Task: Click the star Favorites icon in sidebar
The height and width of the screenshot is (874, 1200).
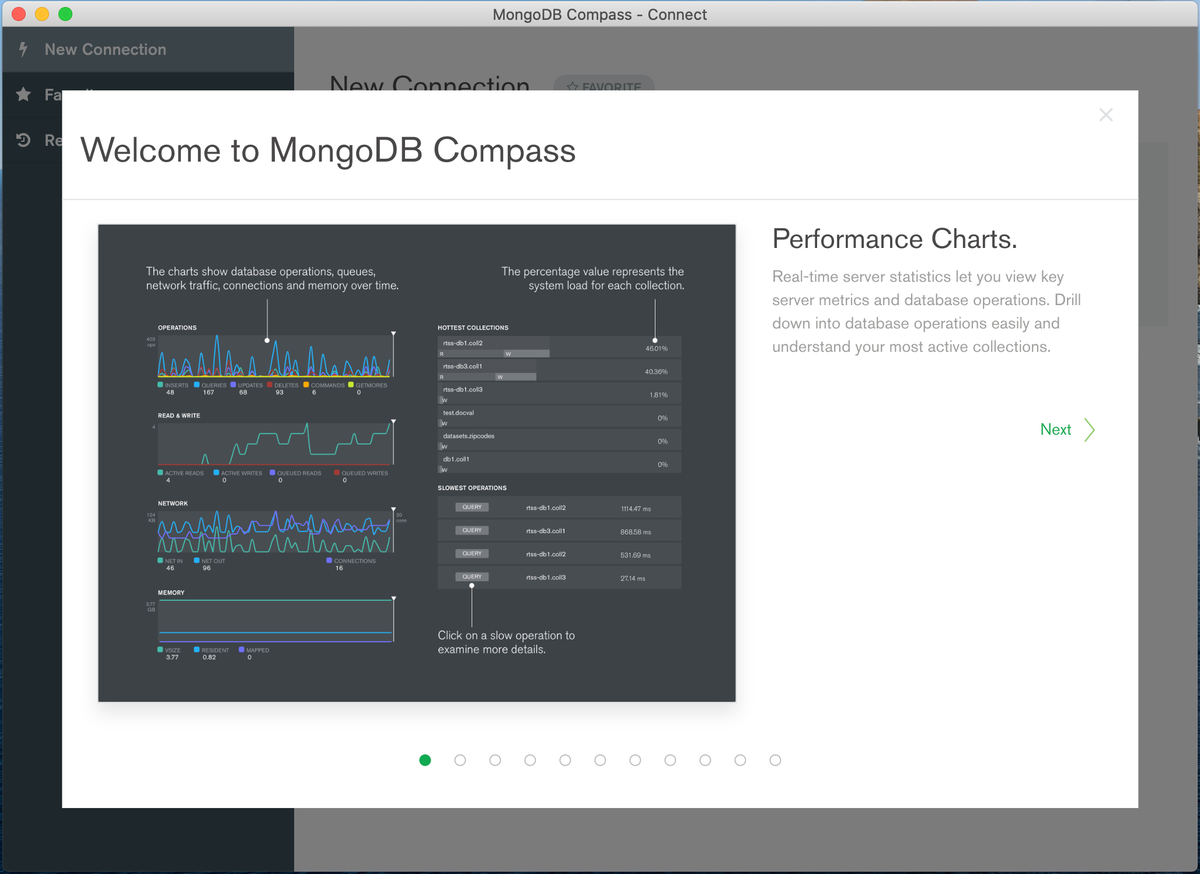Action: coord(24,95)
